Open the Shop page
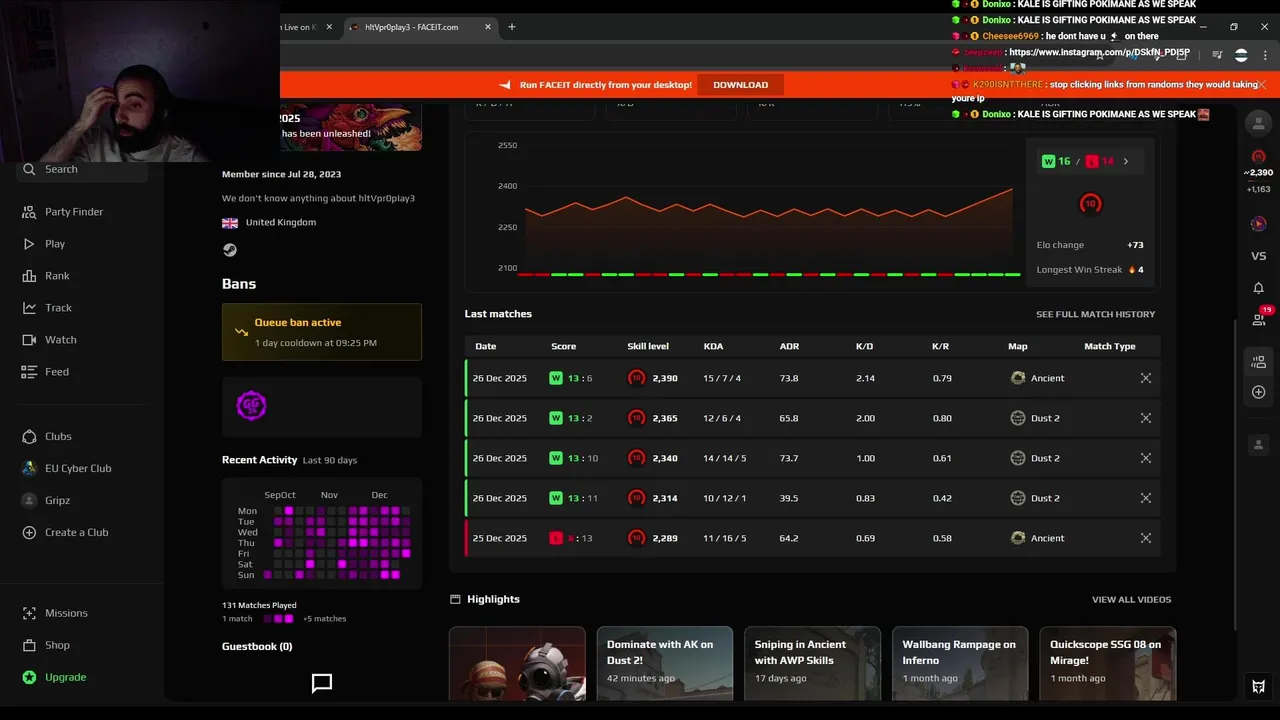1280x720 pixels. point(45,645)
